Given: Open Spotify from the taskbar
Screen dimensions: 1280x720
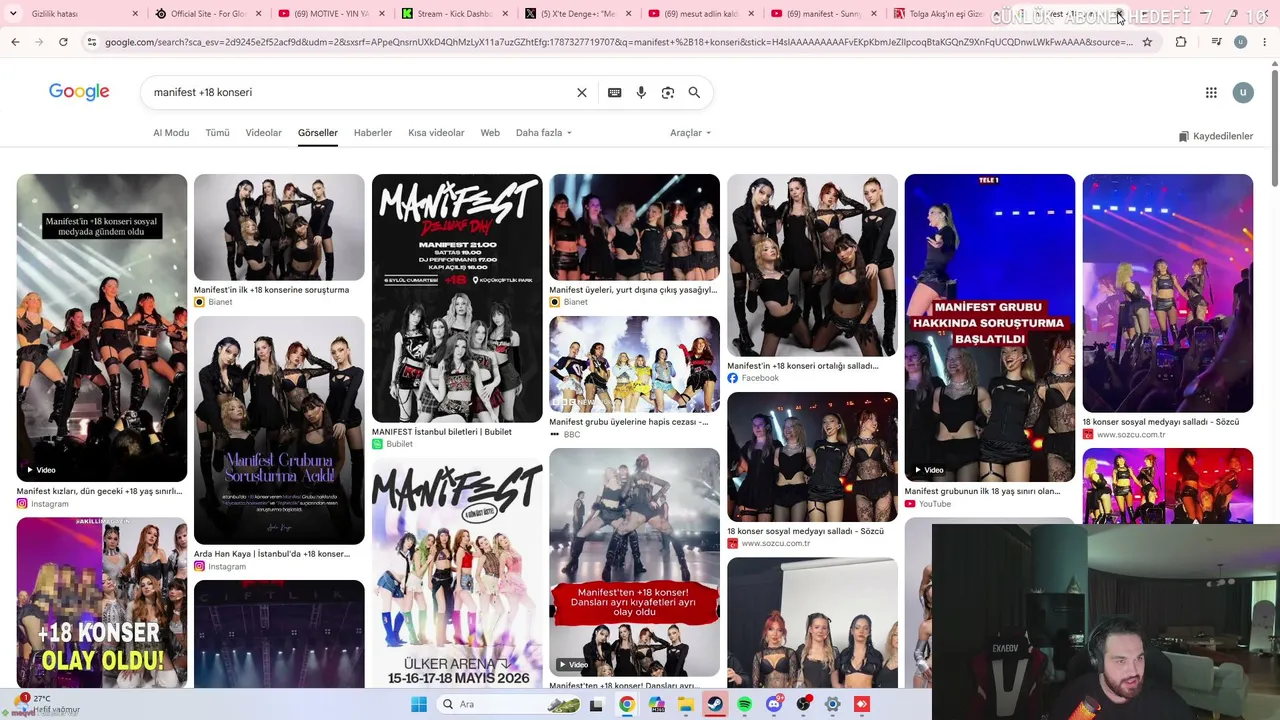Looking at the screenshot, I should (x=745, y=704).
